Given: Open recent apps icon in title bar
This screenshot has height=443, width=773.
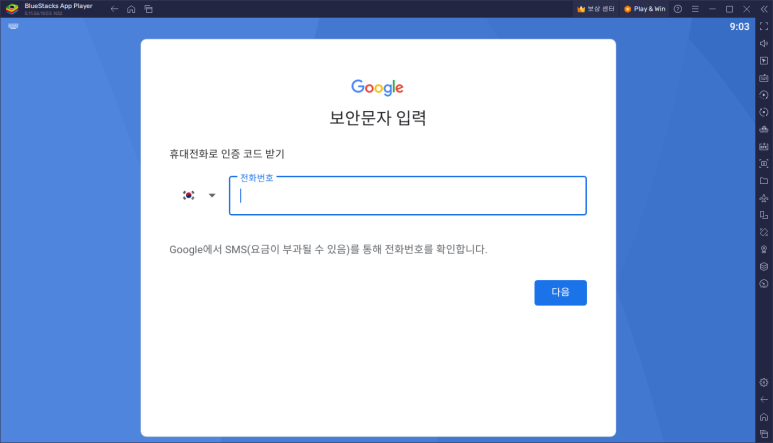Looking at the screenshot, I should (148, 9).
